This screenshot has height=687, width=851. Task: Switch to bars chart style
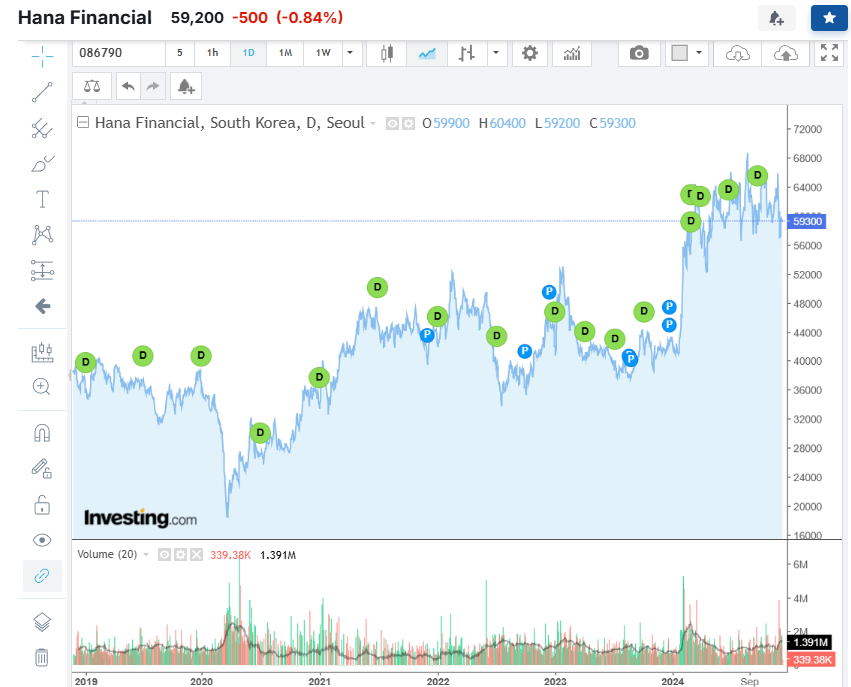[x=467, y=53]
